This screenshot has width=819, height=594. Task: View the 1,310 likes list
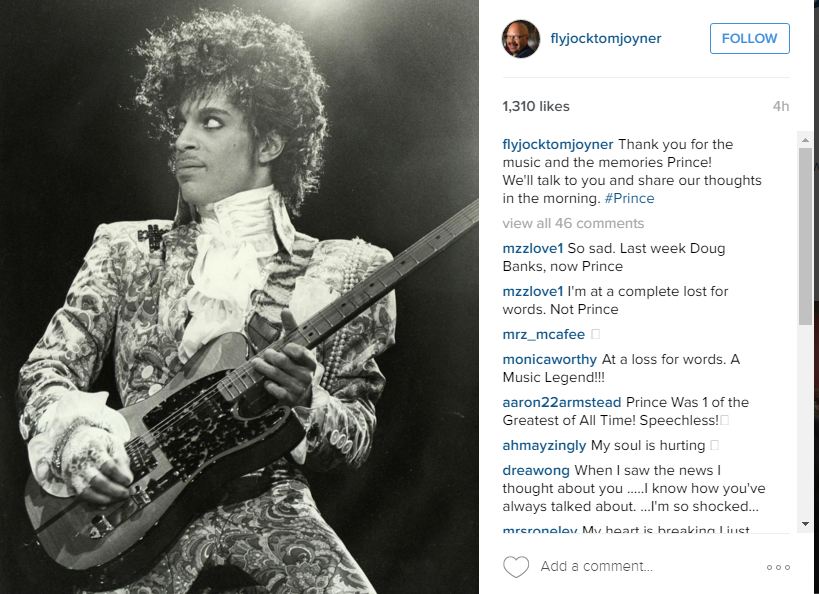[536, 107]
